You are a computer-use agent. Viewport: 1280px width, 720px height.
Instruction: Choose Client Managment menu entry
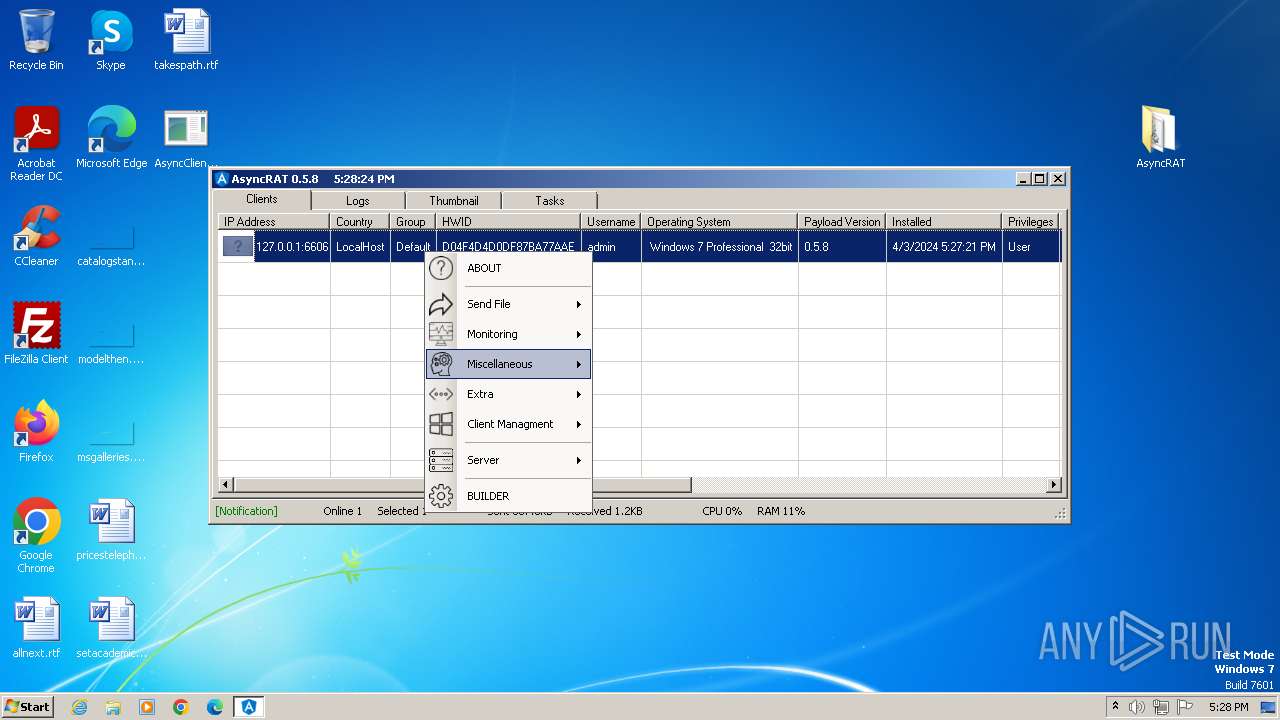(508, 424)
